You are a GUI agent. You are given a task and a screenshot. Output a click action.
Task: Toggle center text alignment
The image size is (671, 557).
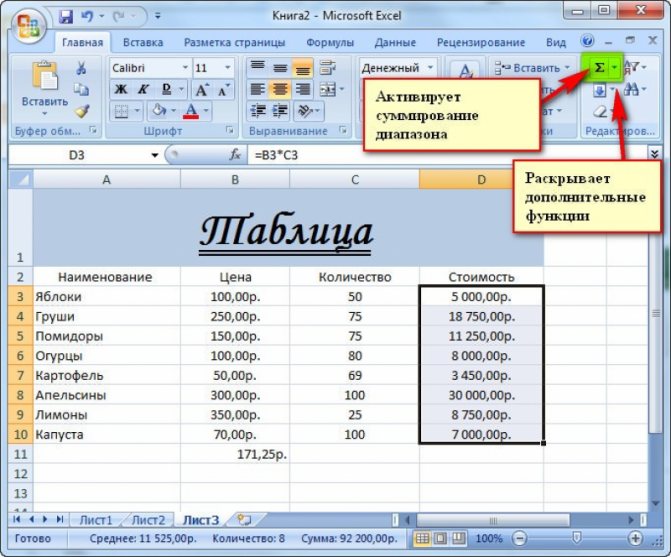pyautogui.click(x=280, y=89)
